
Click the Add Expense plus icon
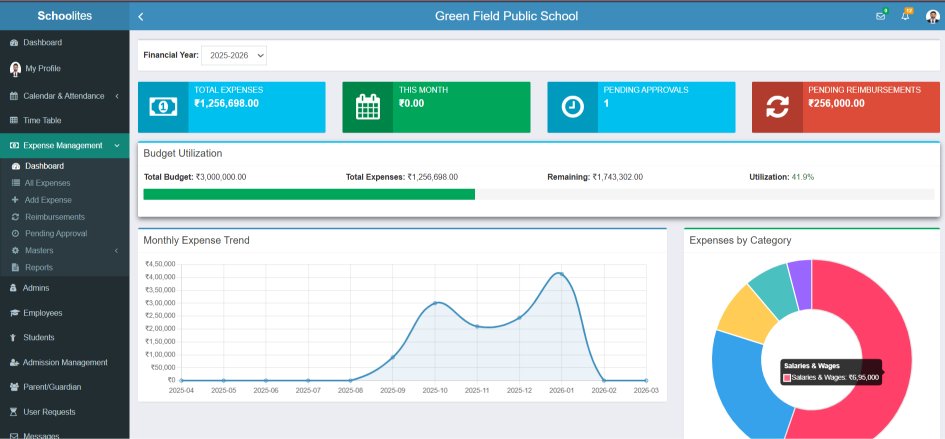(15, 200)
